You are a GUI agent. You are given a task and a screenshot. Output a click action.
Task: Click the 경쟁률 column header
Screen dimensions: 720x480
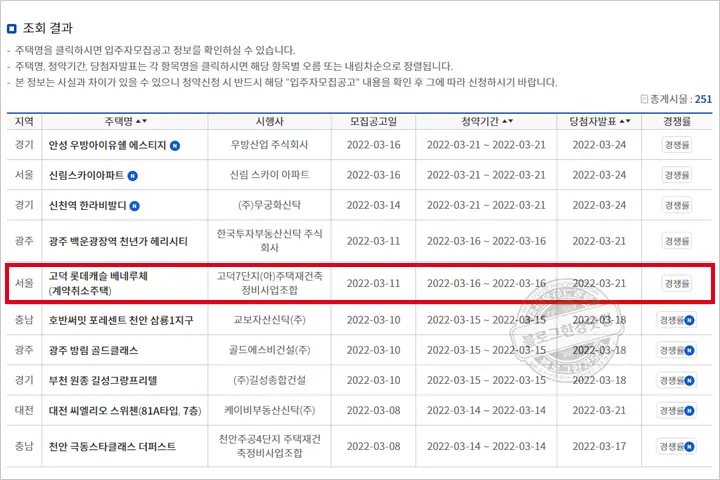pyautogui.click(x=677, y=121)
